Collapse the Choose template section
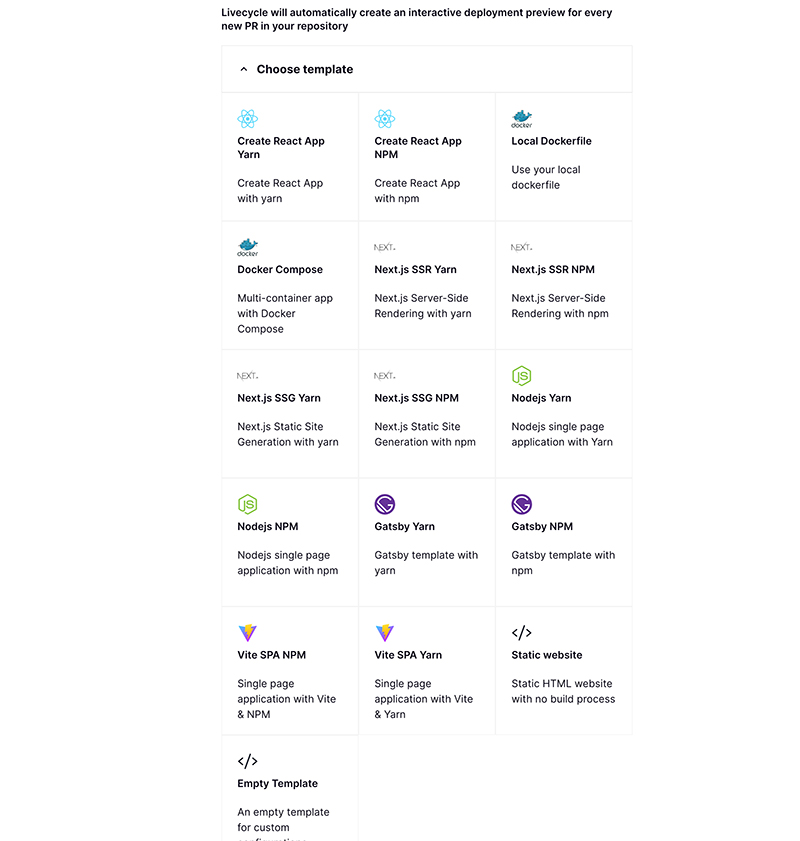This screenshot has height=841, width=800. tap(244, 69)
